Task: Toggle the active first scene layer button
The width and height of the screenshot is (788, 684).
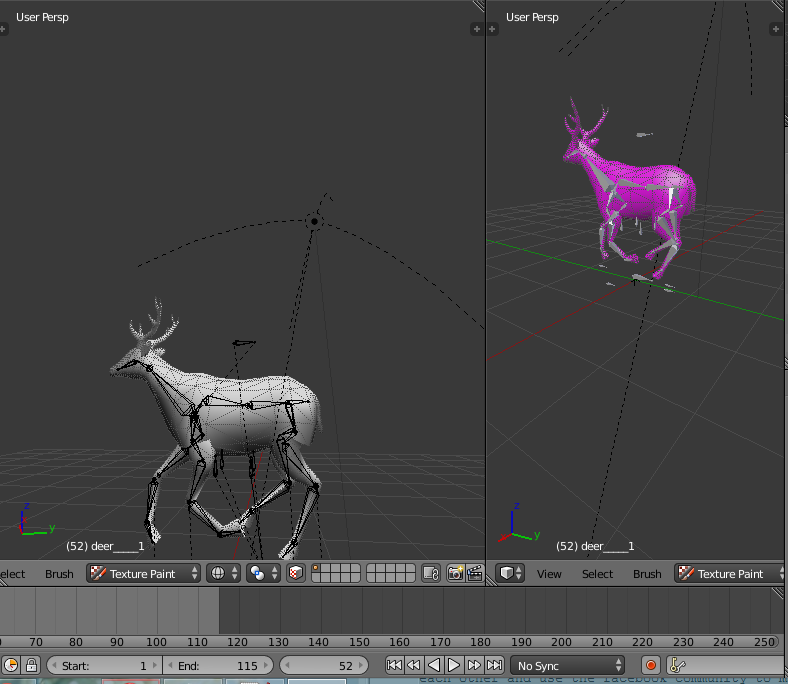Action: (x=316, y=569)
